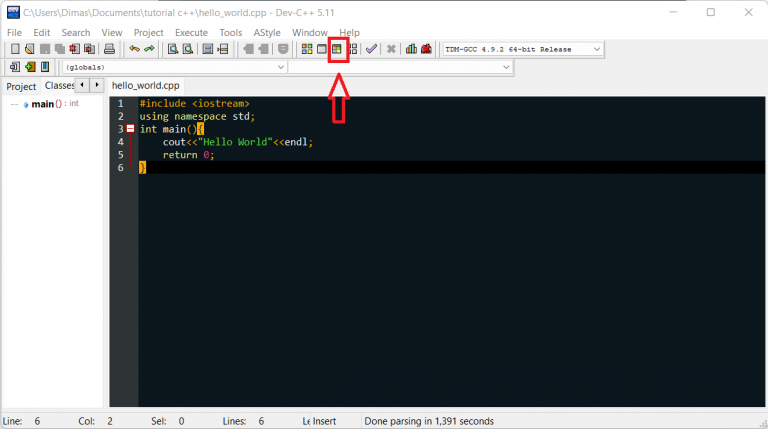Click line 1 #include <iostream> code
The image size is (768, 429).
pyautogui.click(x=194, y=103)
